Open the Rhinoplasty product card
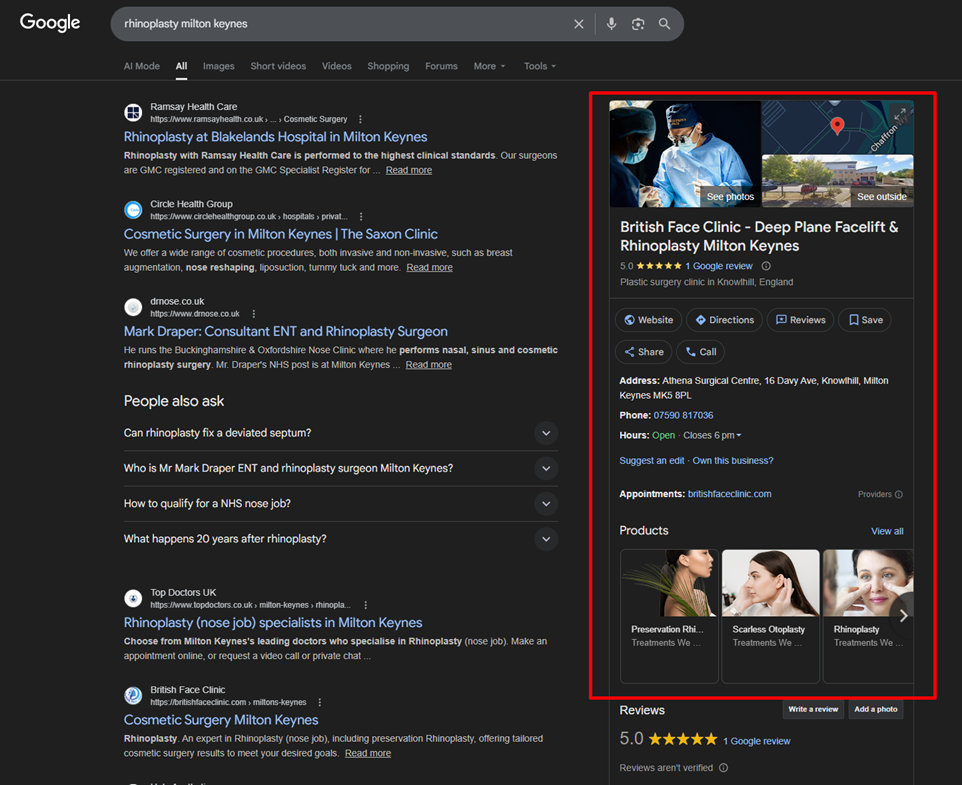This screenshot has width=962, height=785. click(868, 616)
